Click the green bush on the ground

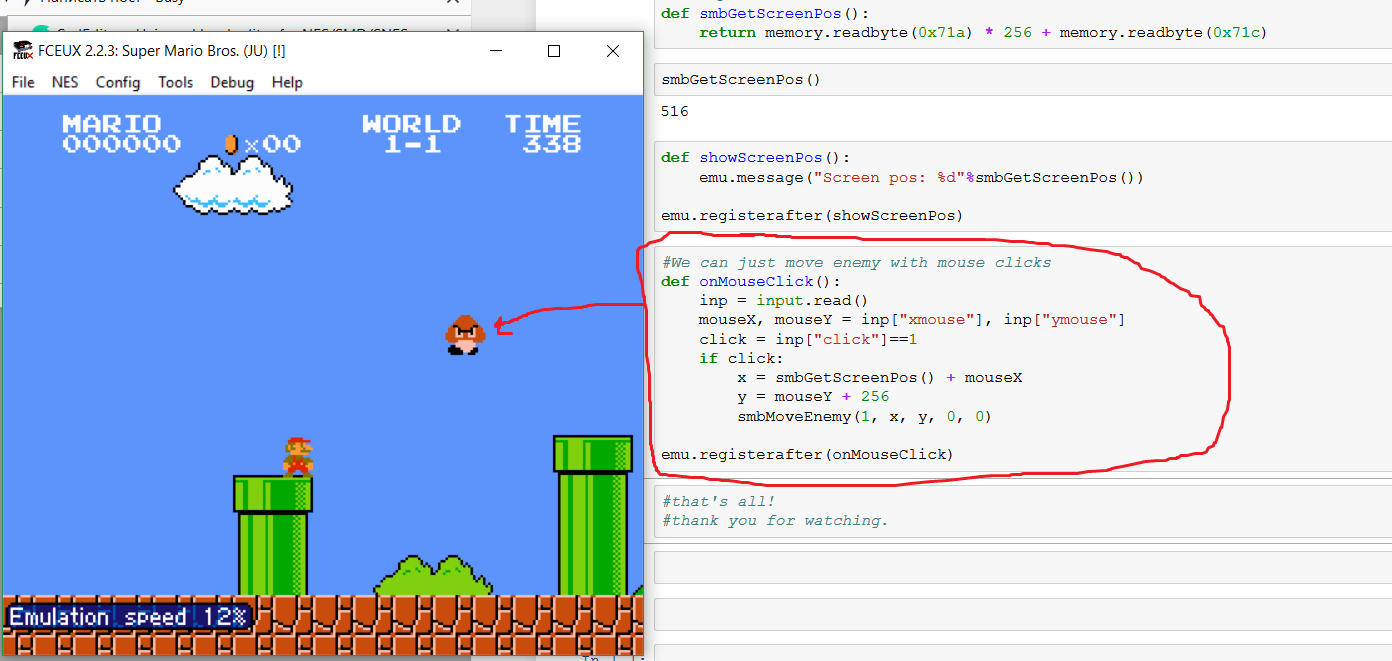coord(433,576)
